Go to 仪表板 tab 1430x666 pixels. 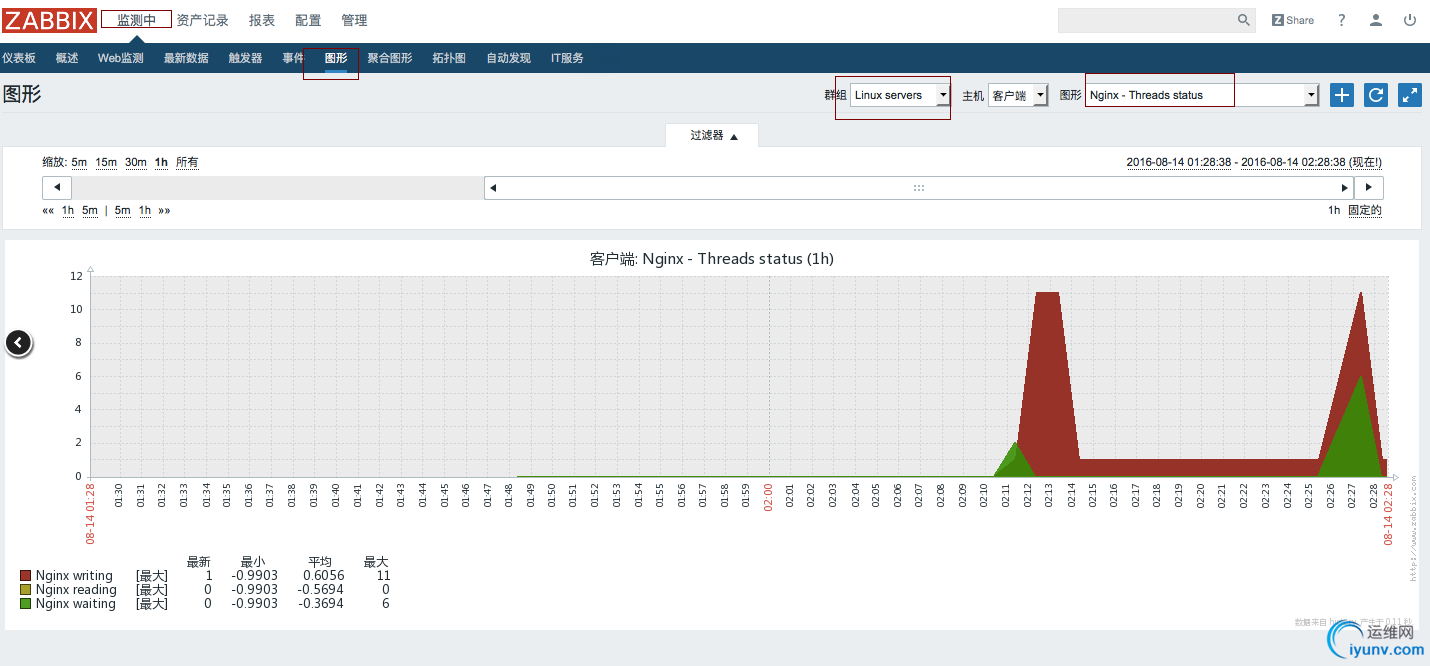(x=18, y=58)
